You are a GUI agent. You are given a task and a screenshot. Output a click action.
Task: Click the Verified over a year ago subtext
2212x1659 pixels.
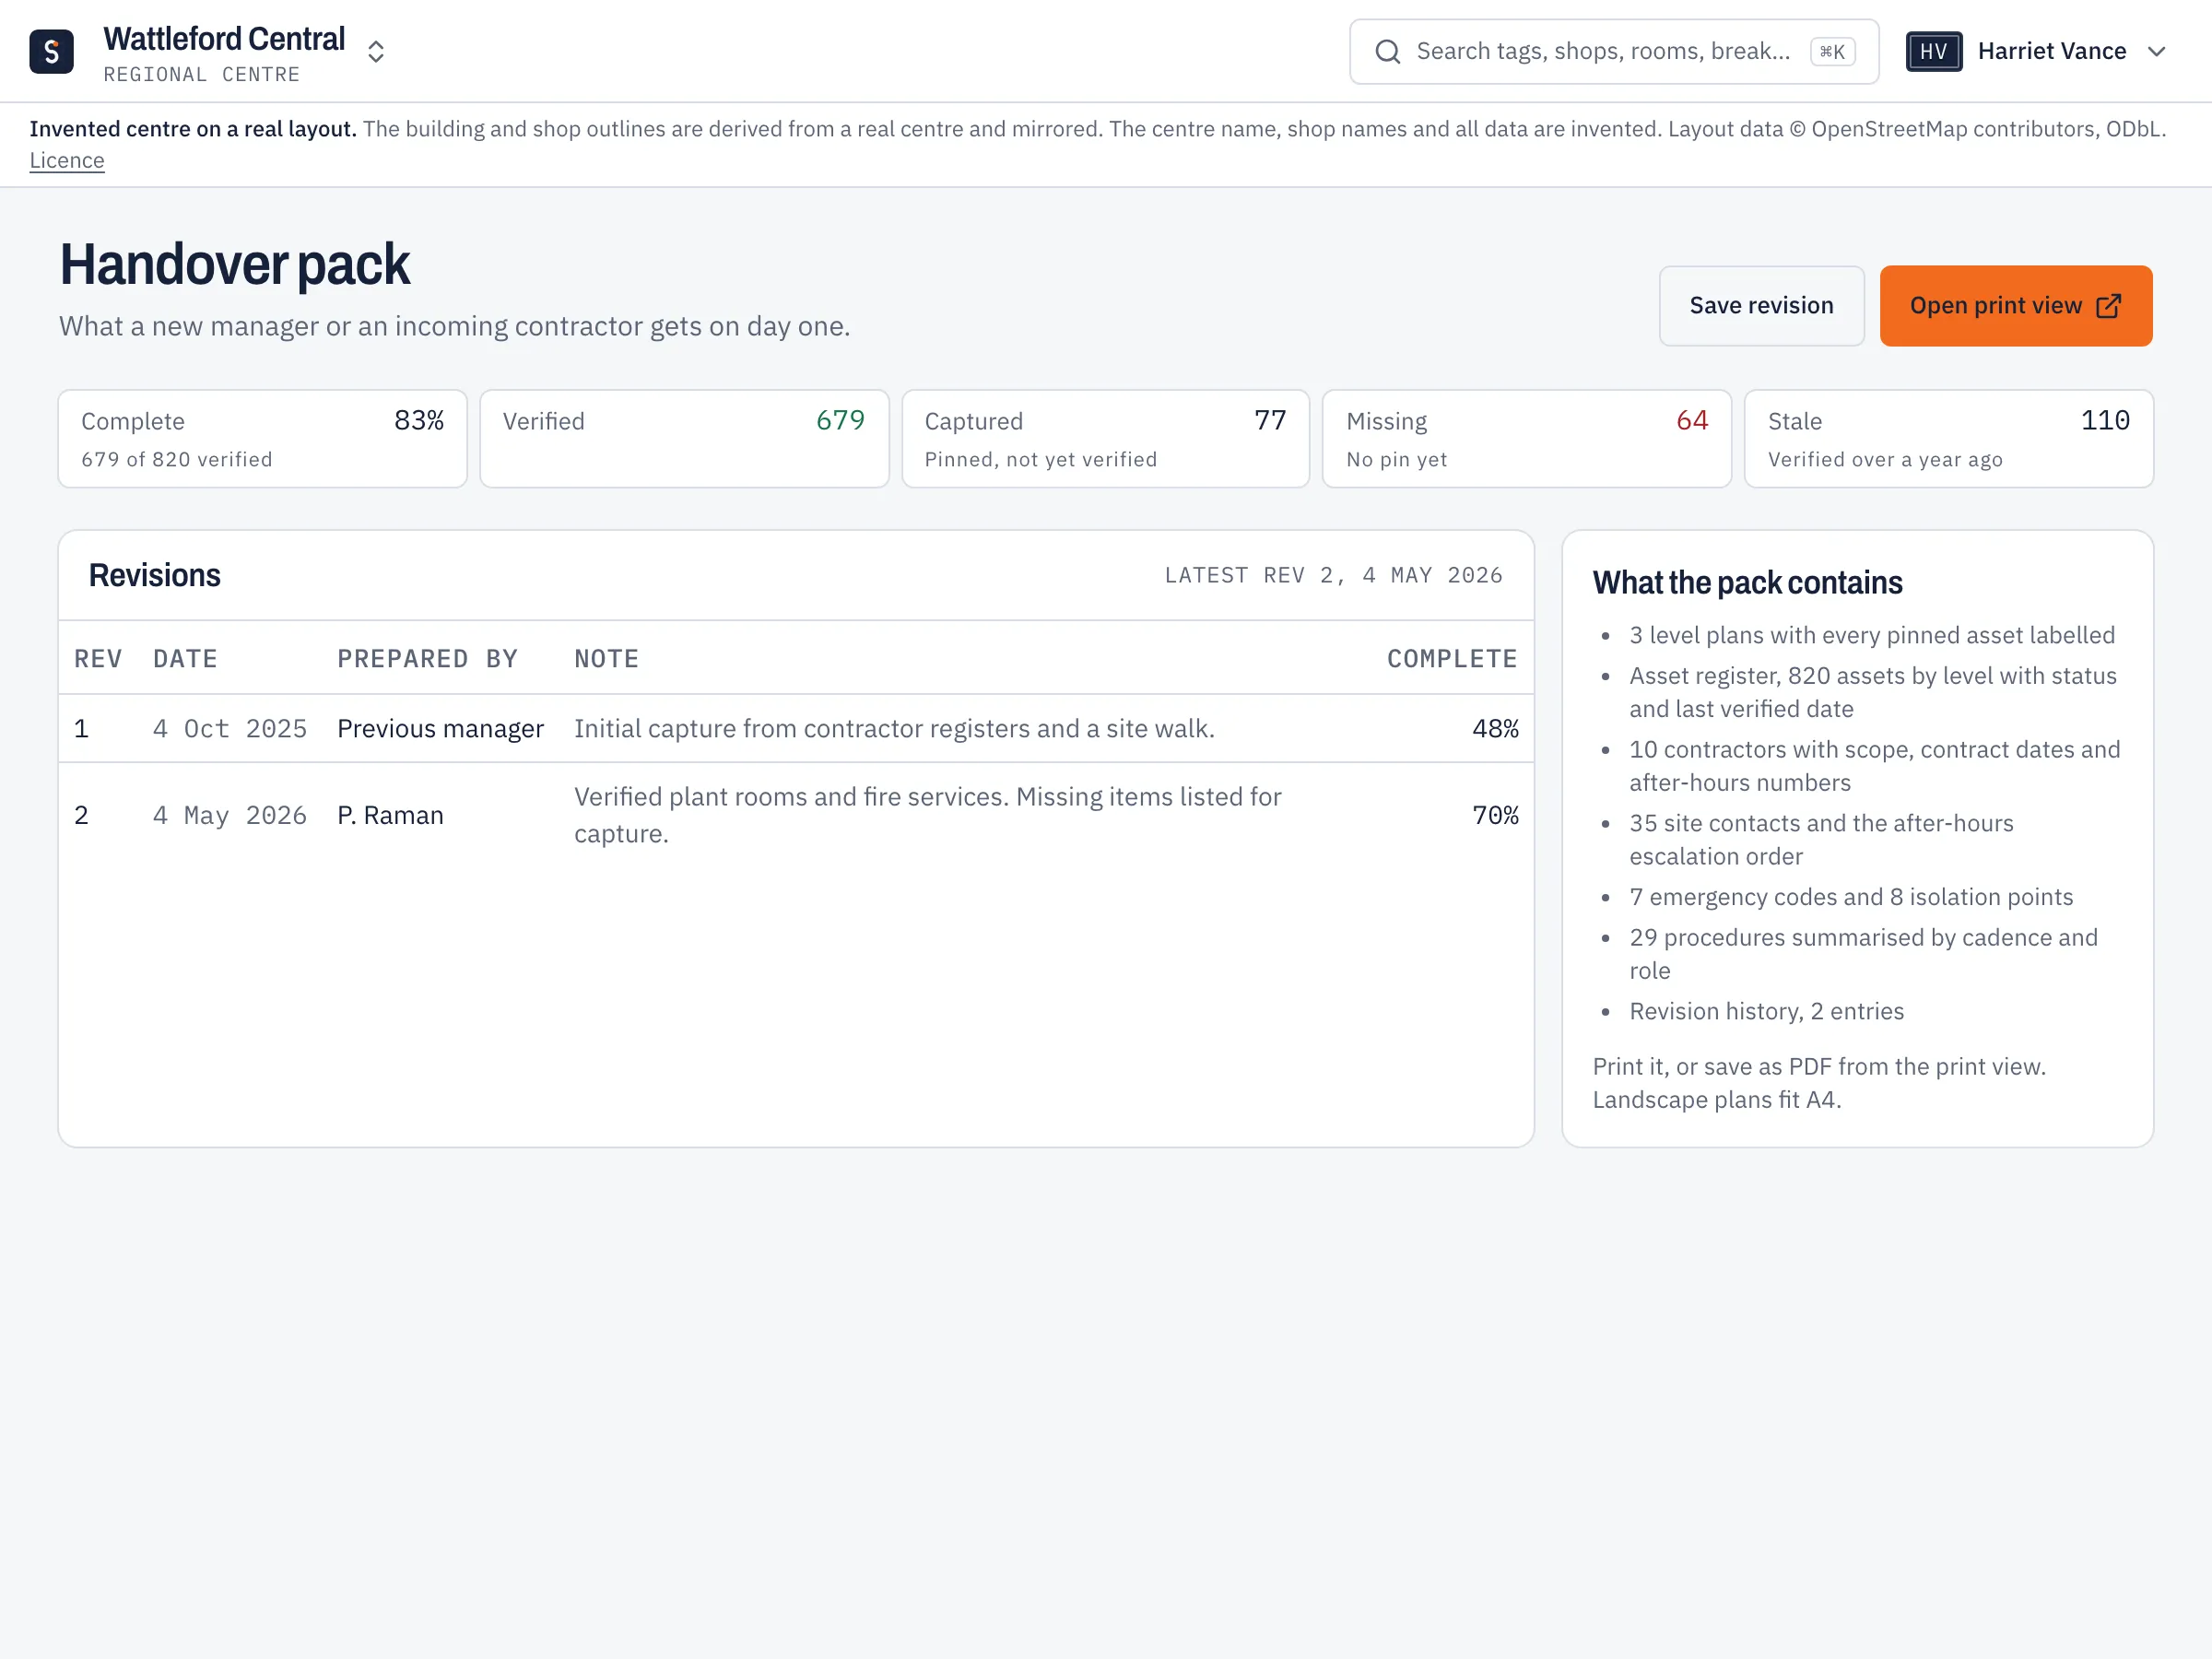point(1885,460)
